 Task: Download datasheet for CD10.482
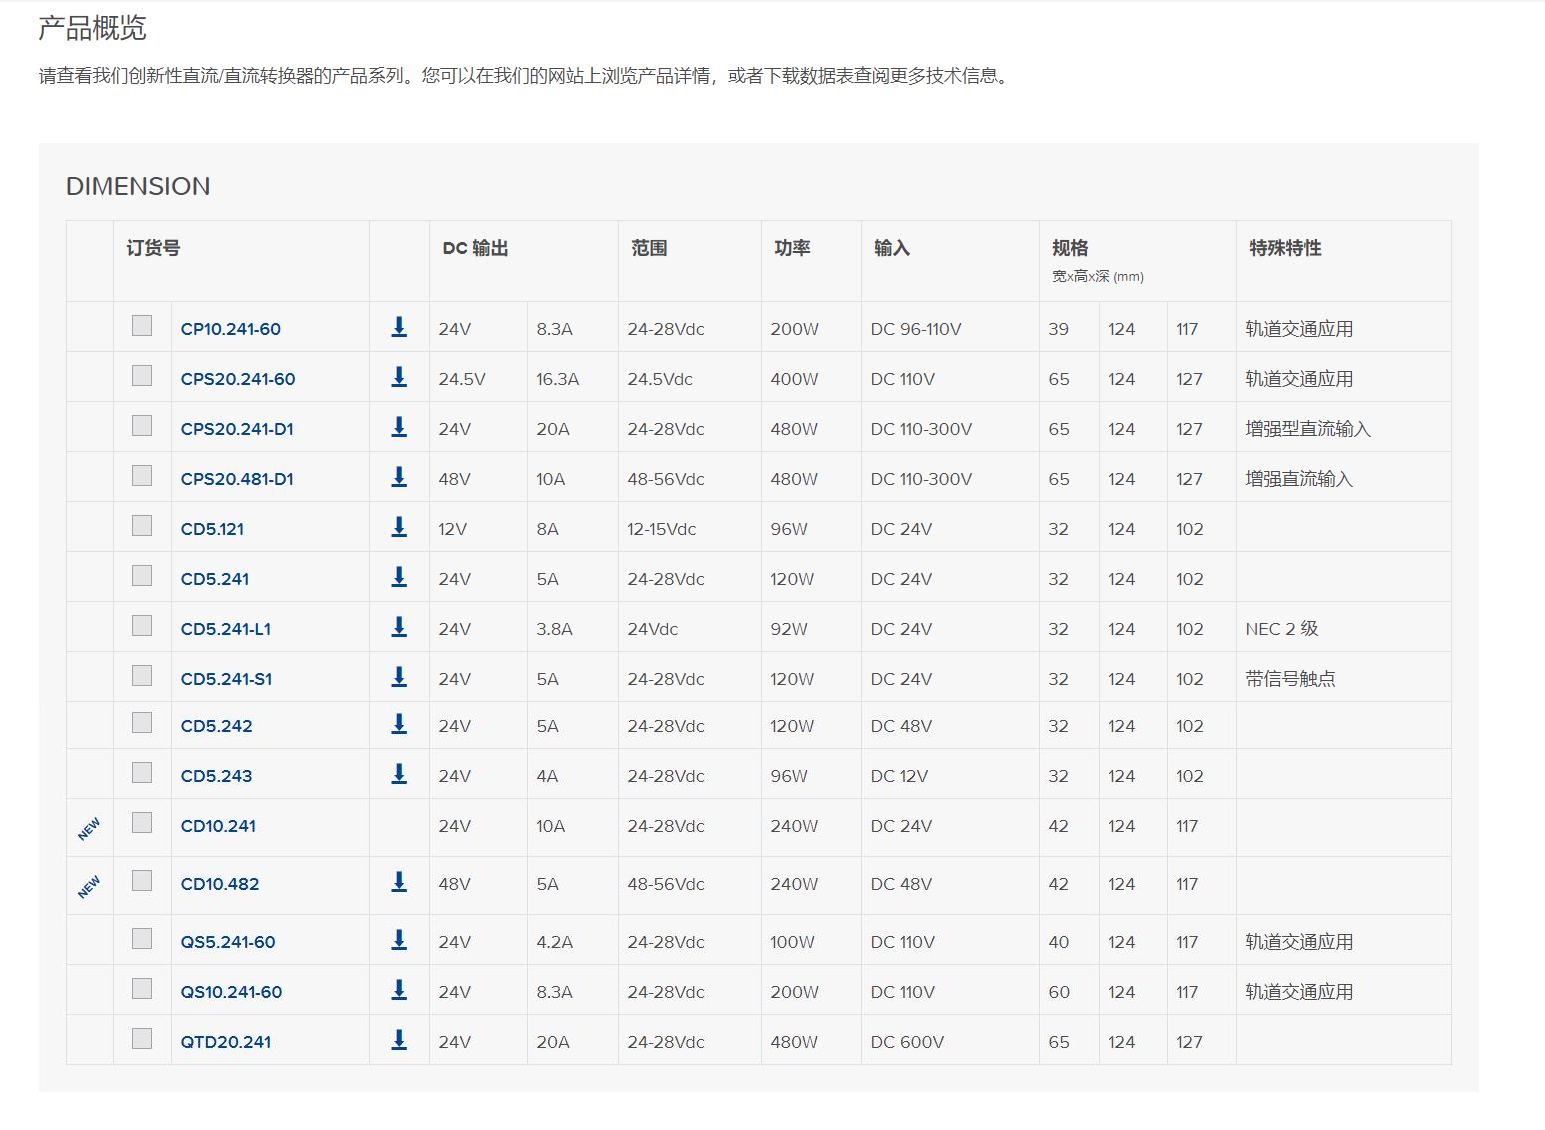point(399,882)
